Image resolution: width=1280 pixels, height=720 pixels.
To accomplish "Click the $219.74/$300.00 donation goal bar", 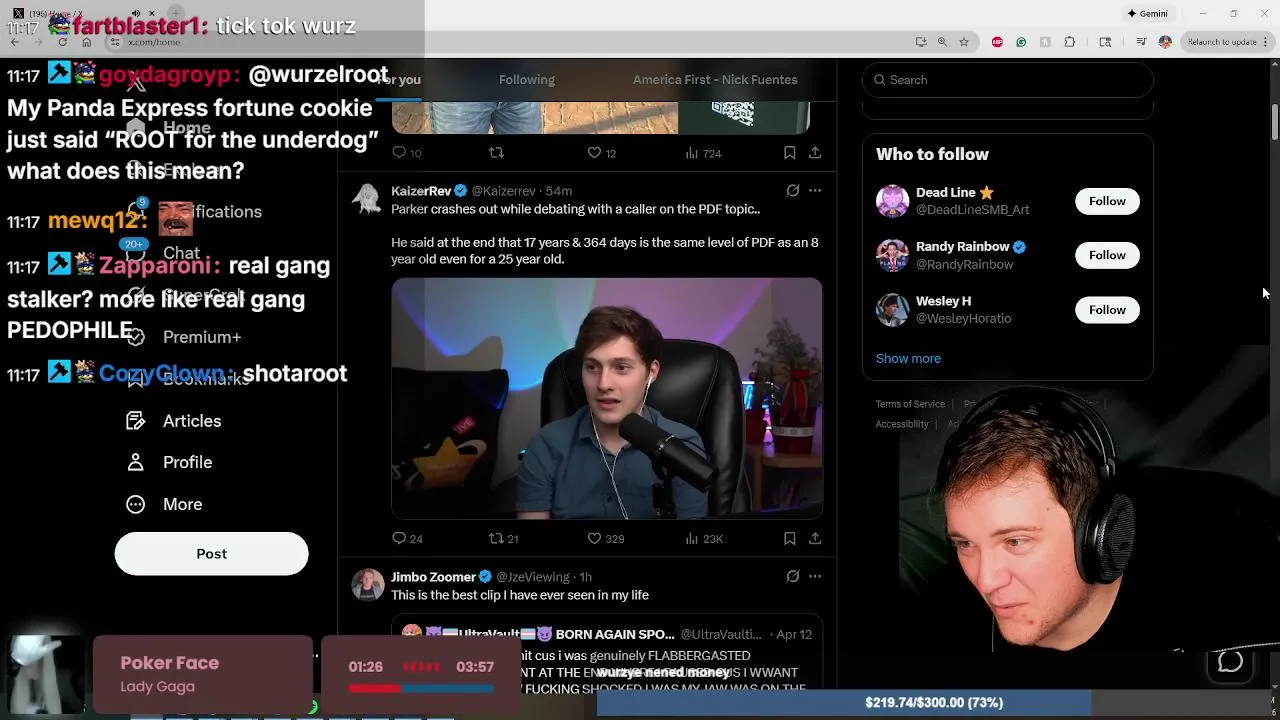I will tap(933, 703).
